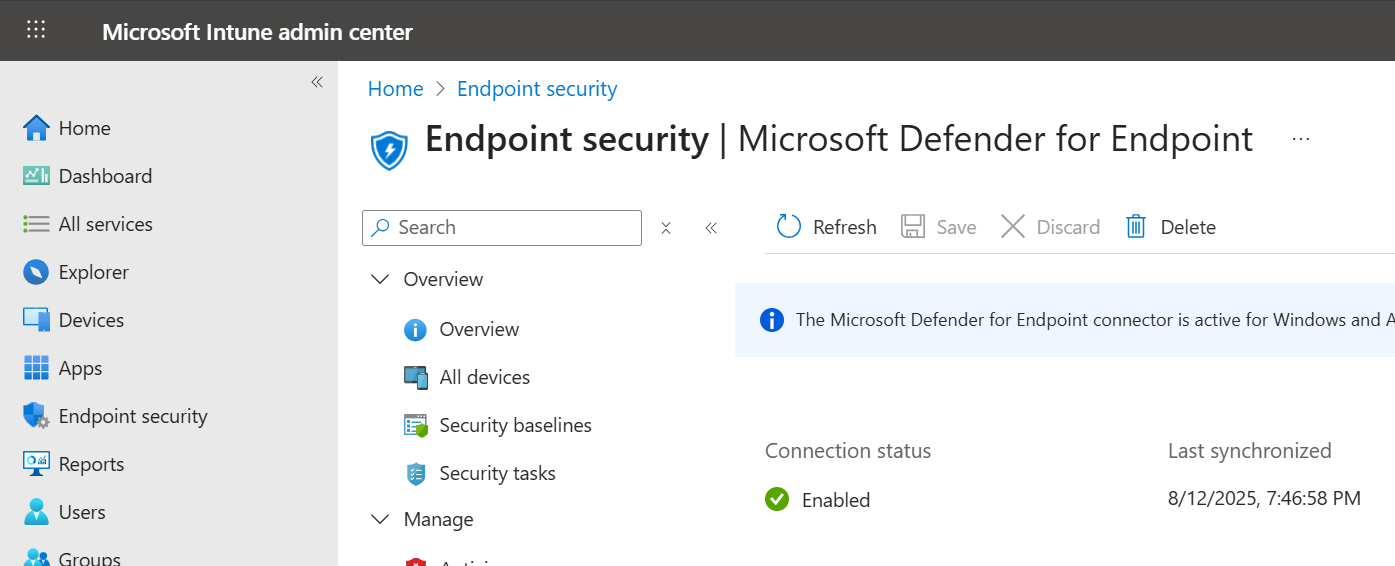Click the connector active info banner text
This screenshot has height=566, width=1395.
pyautogui.click(x=1095, y=320)
